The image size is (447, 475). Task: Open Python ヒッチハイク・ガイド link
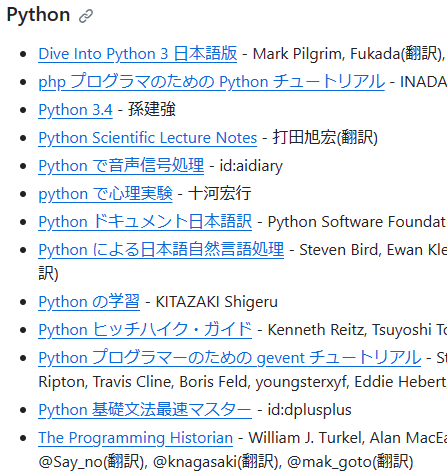click(x=145, y=330)
